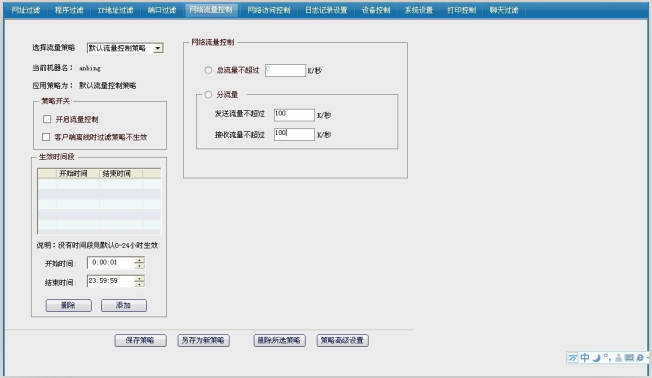This screenshot has height=378, width=652.
Task: Click the 删除 button under time period
Action: [x=69, y=305]
